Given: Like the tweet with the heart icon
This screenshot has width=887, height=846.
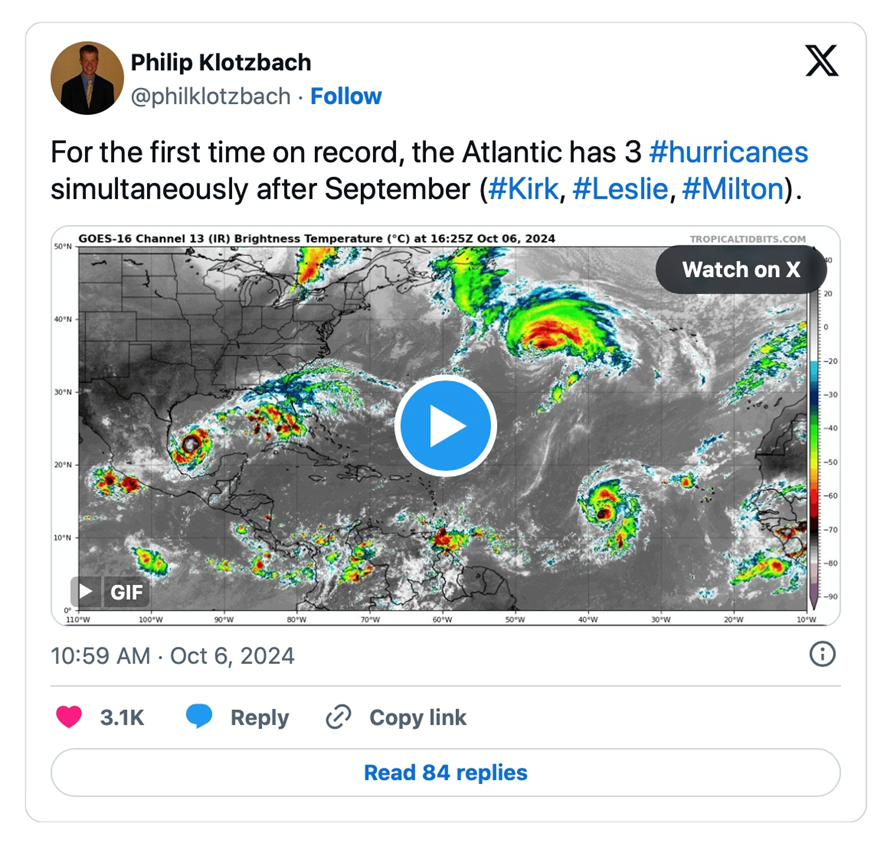Looking at the screenshot, I should 69,717.
